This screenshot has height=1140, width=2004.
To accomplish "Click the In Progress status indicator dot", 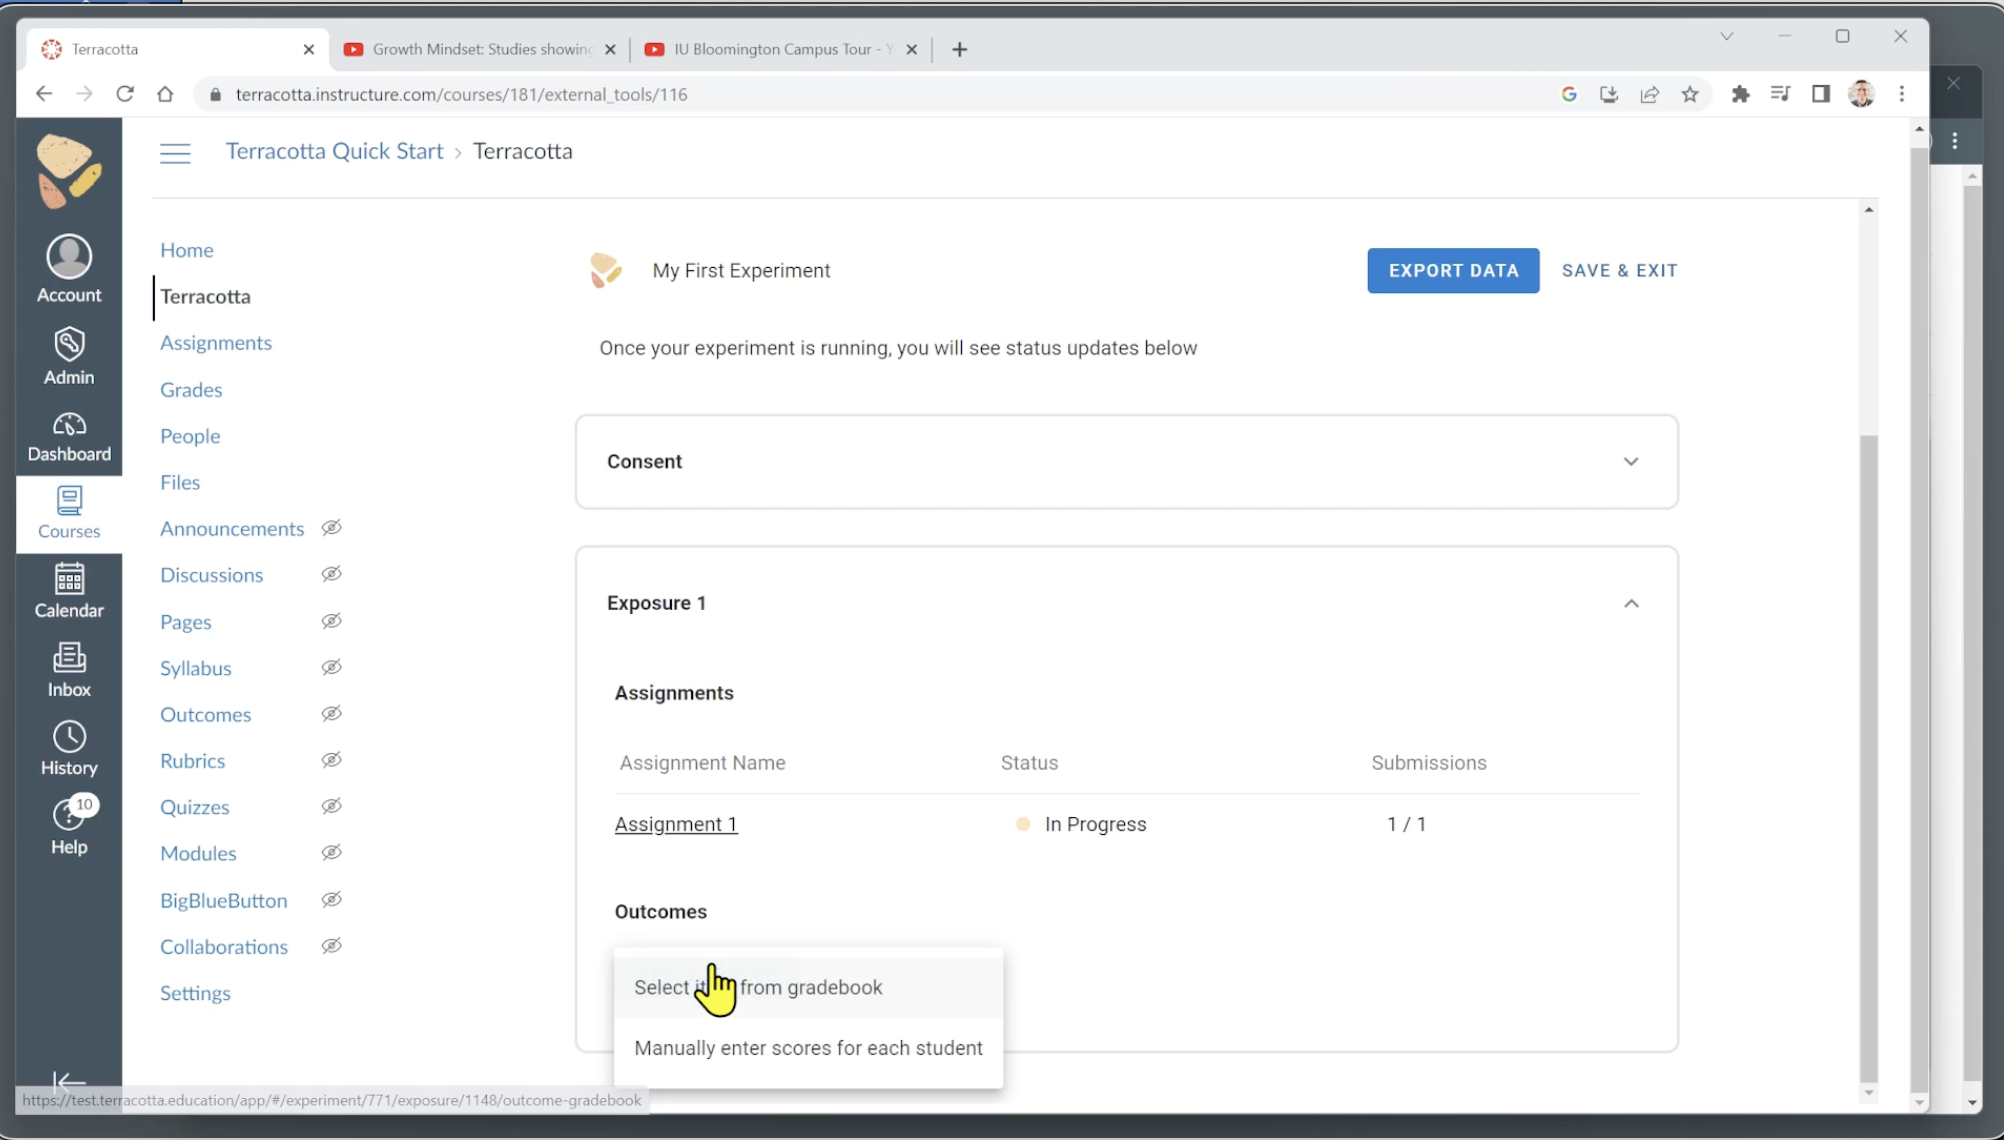I will point(1023,824).
